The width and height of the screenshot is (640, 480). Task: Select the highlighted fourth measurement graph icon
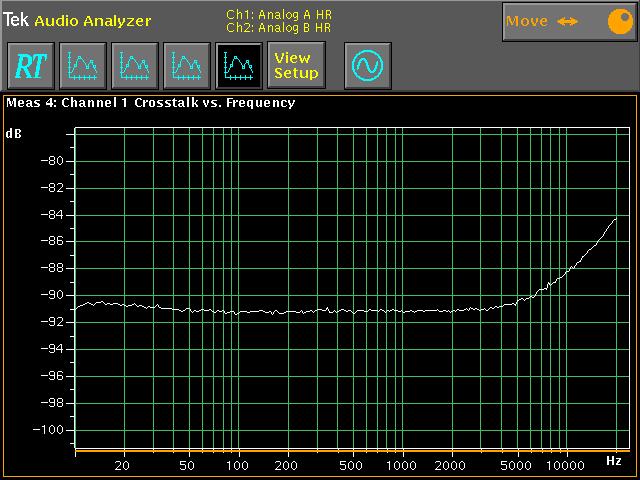coord(239,66)
